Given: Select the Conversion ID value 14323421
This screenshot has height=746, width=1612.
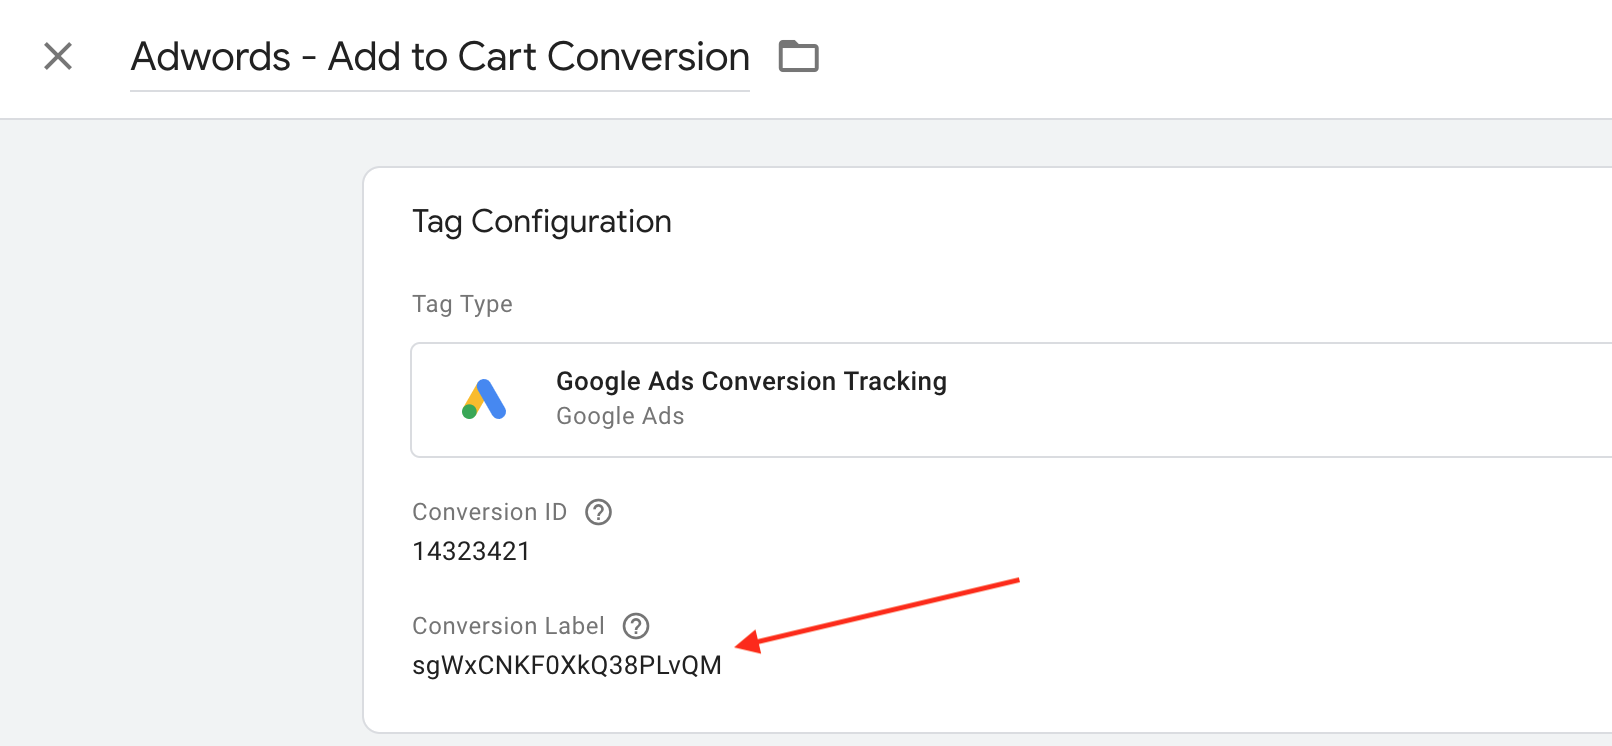Looking at the screenshot, I should [x=471, y=551].
